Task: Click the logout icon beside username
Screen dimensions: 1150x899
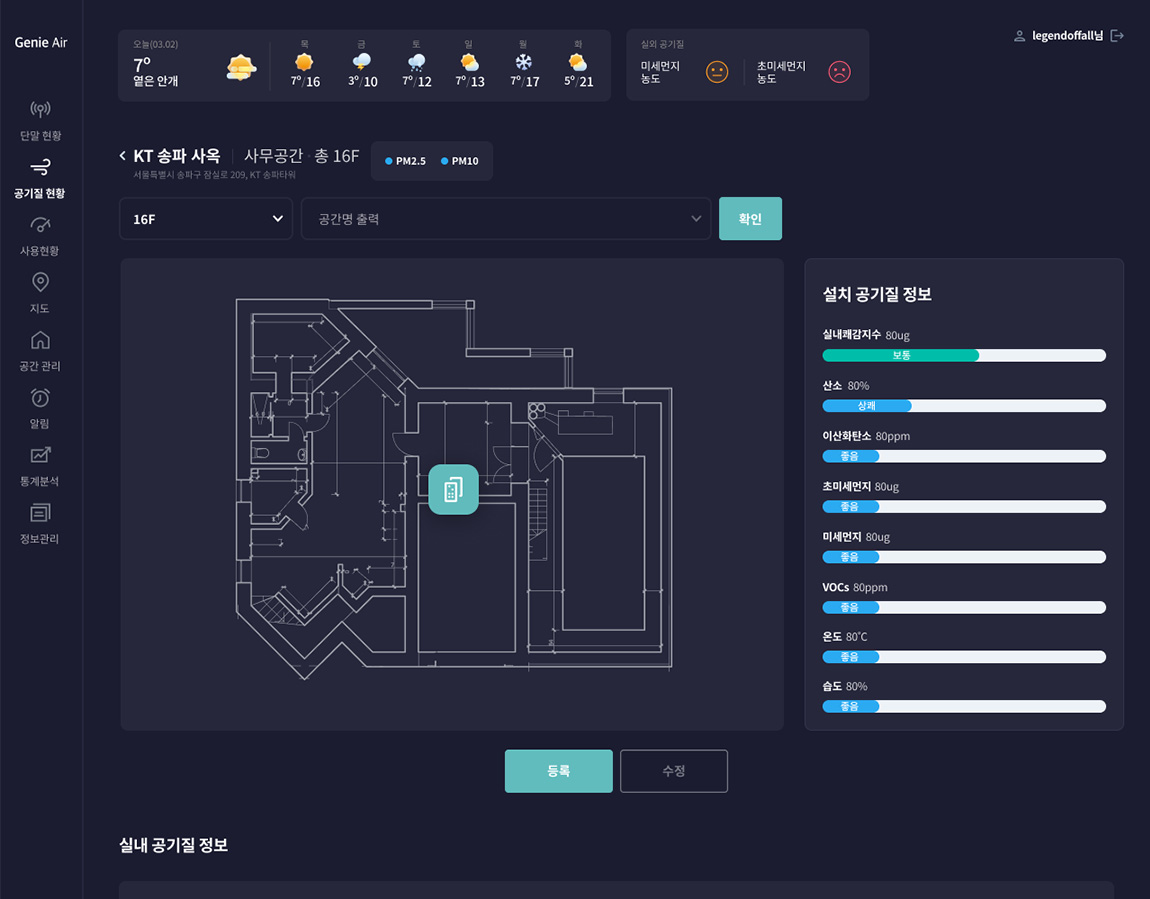Action: [1117, 36]
